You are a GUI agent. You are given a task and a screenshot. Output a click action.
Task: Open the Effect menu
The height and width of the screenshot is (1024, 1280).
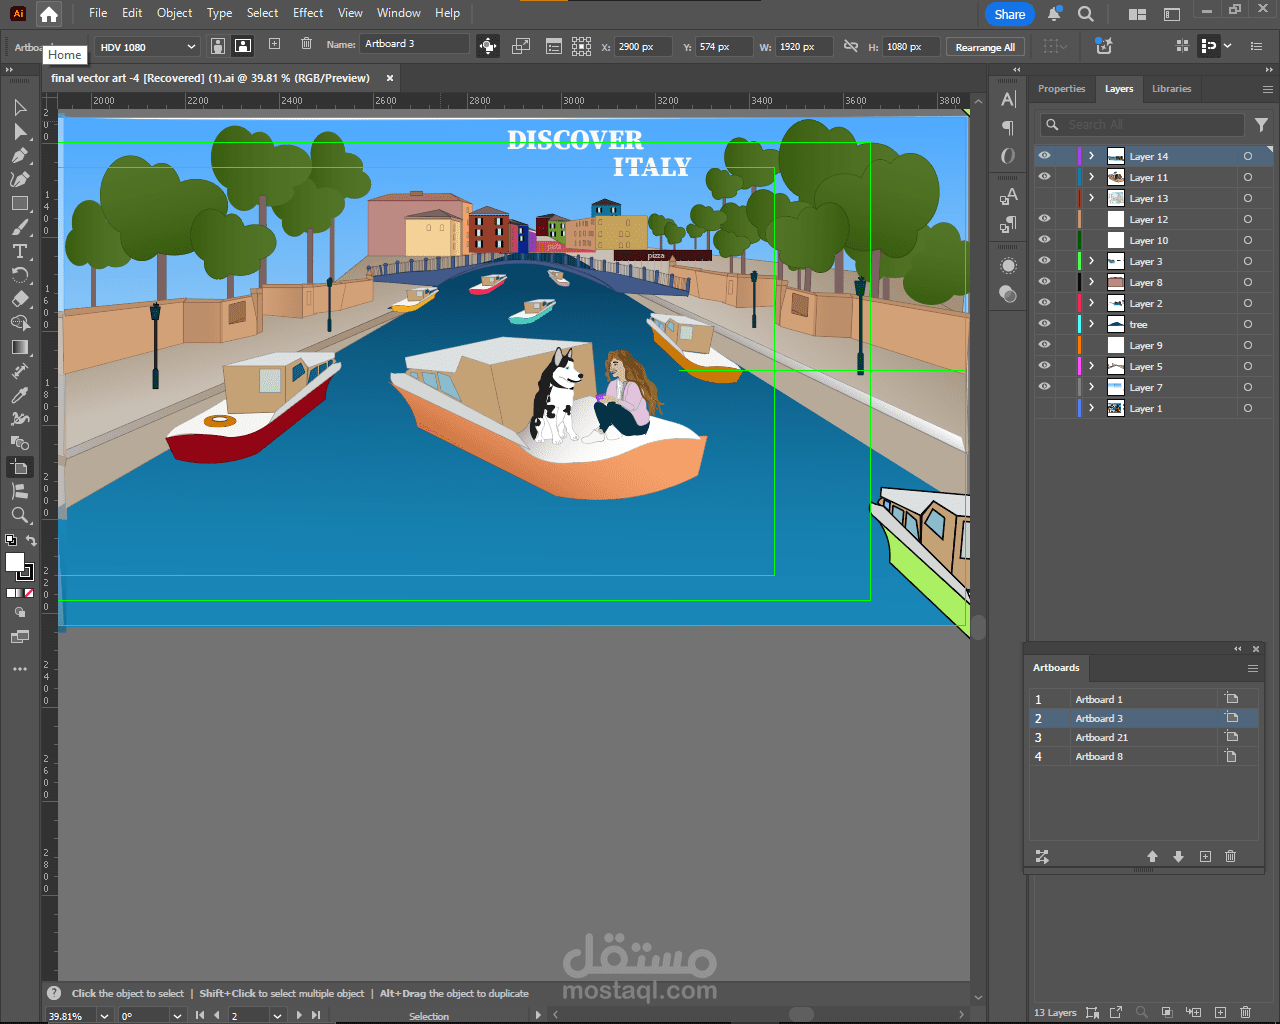[308, 13]
